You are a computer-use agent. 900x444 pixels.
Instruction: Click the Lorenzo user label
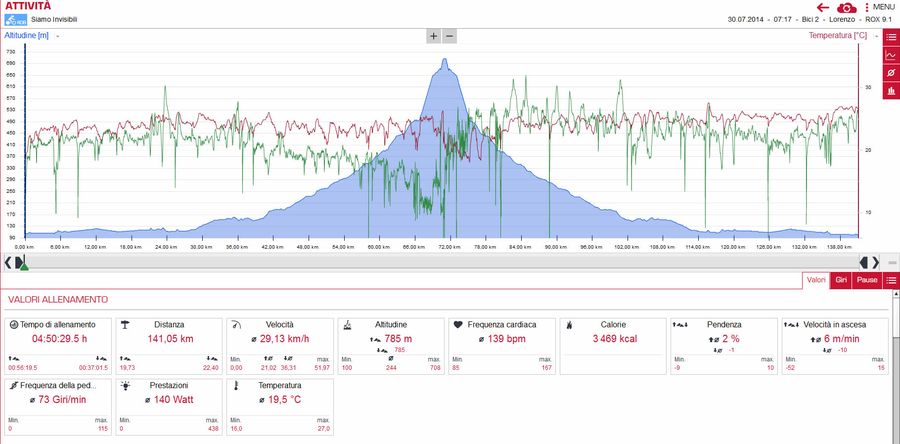(841, 20)
